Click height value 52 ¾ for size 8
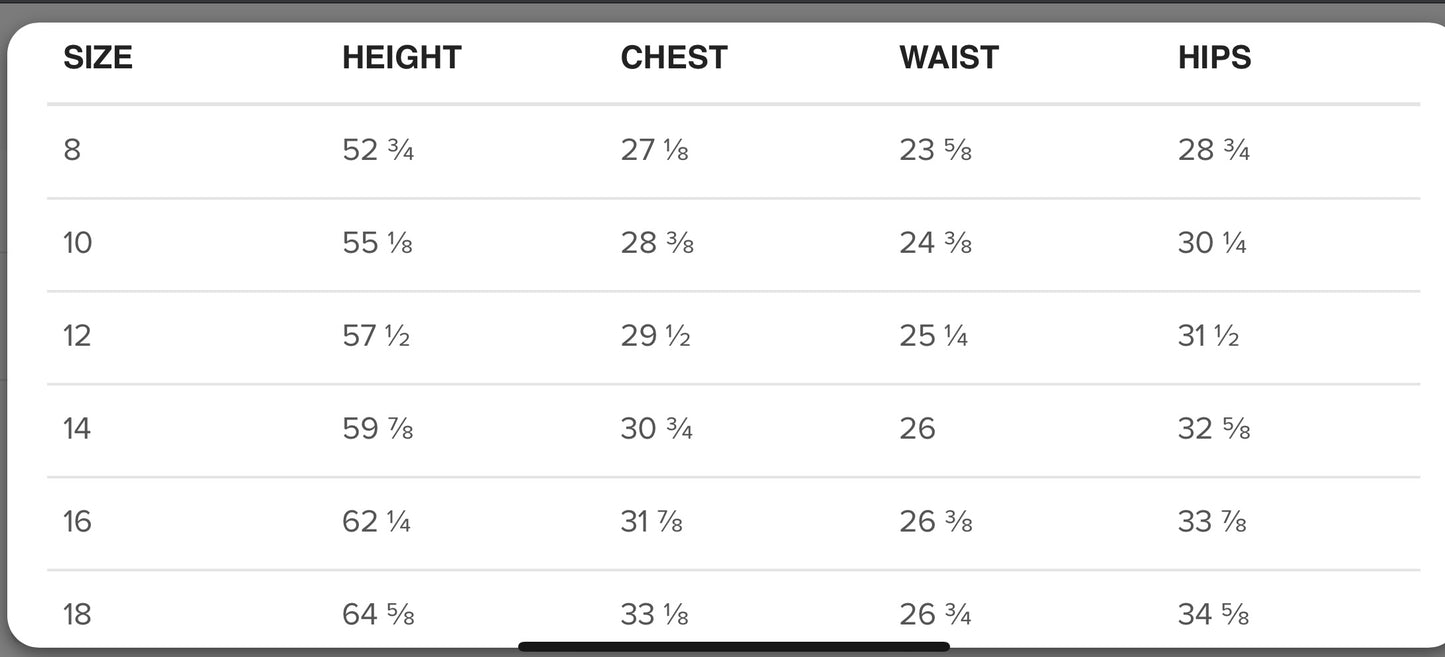Viewport: 1445px width, 657px height. point(377,150)
